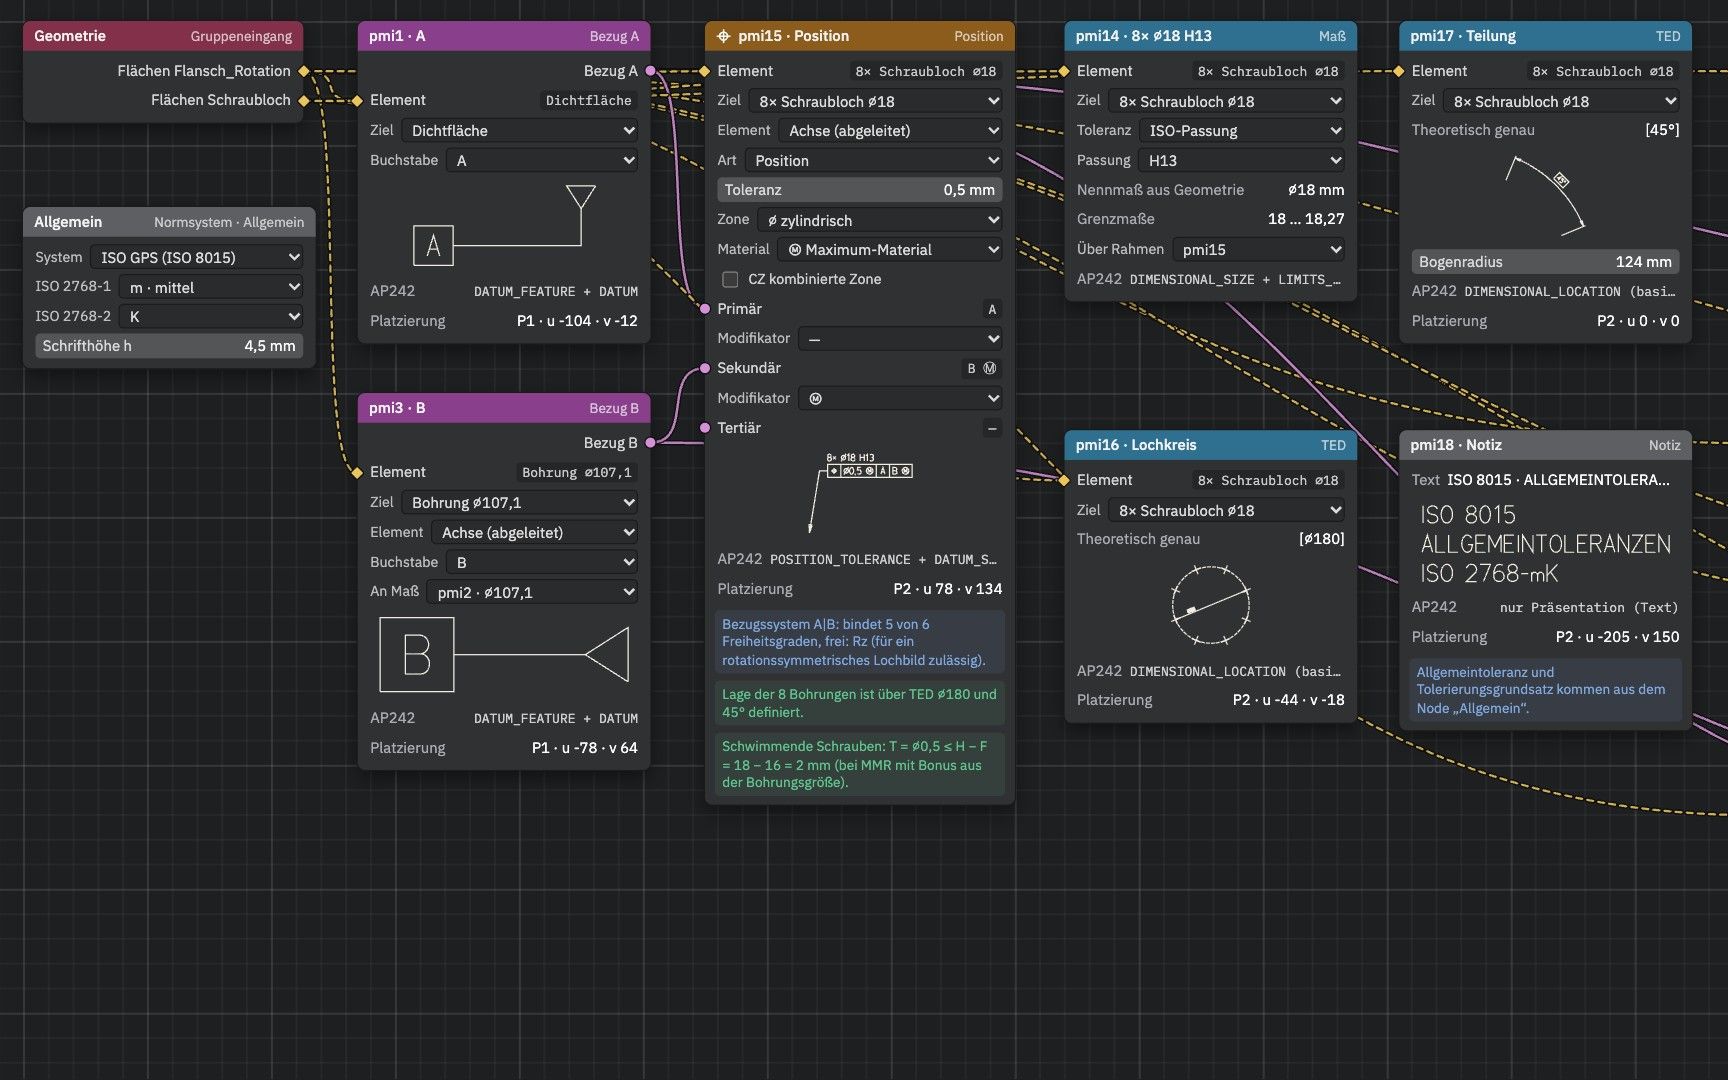Open the ISO 2768-1 m · mittel dropdown

pos(211,287)
